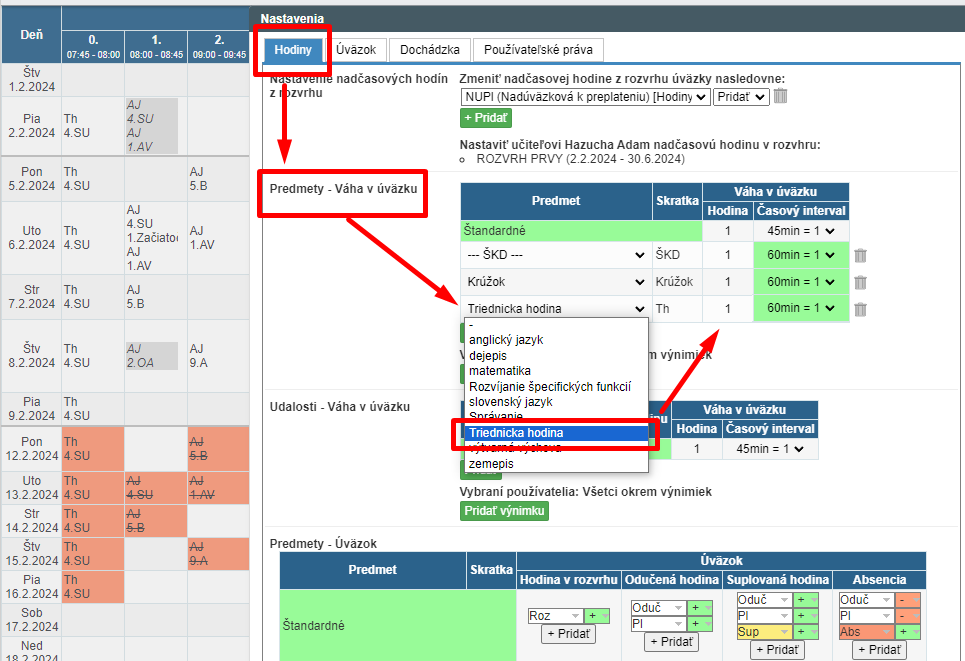Click ROZVRH PRVY (2.2.2024 - 30.6.2024) entry
The width and height of the screenshot is (965, 661).
(x=580, y=159)
